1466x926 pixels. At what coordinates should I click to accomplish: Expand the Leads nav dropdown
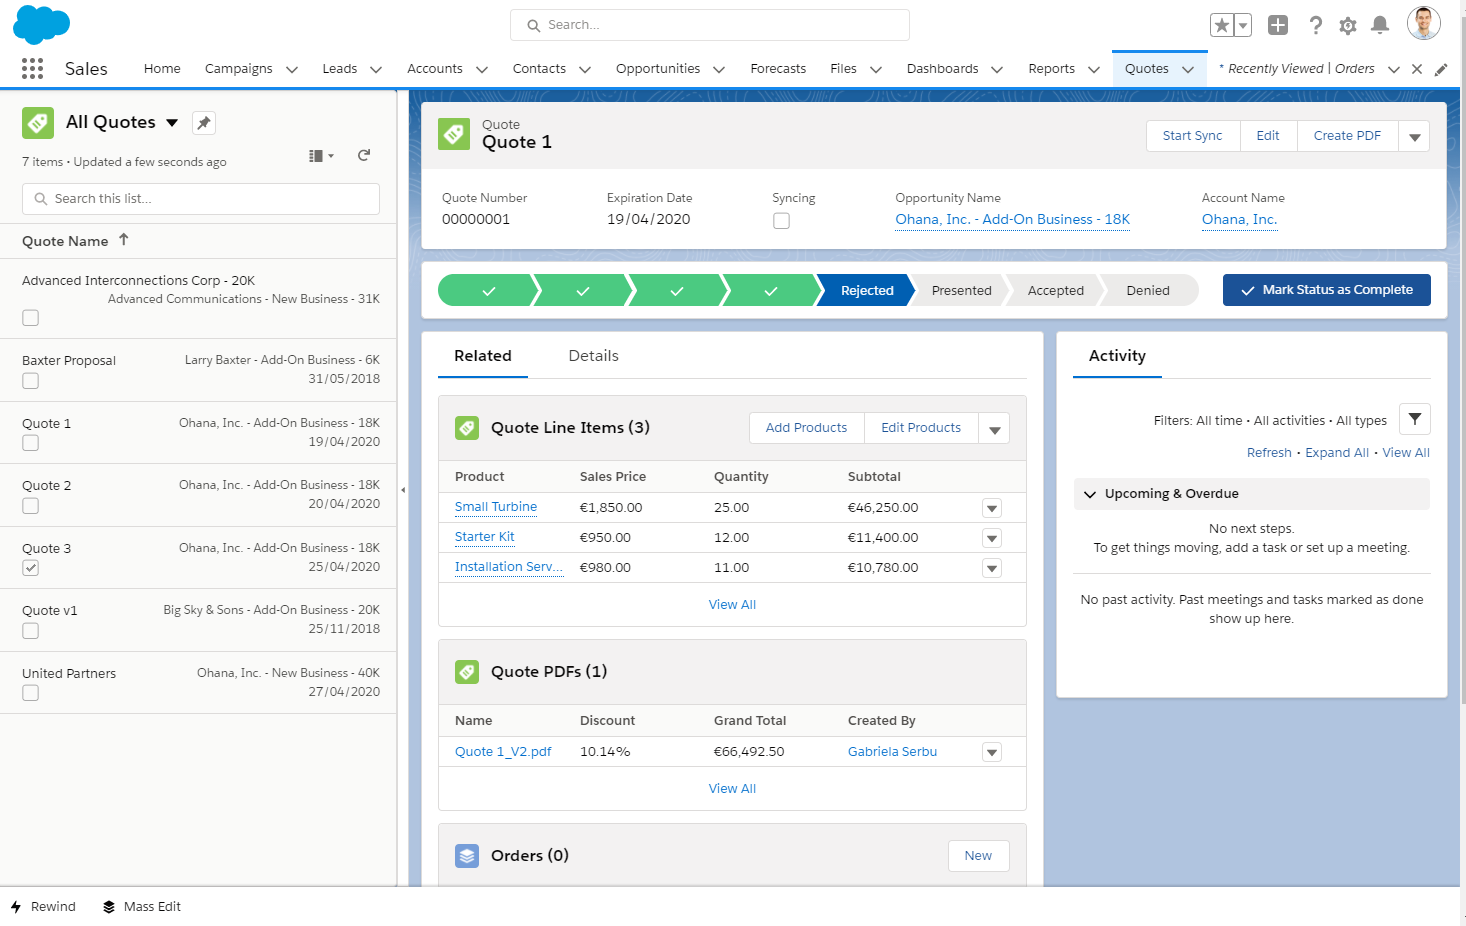tap(376, 69)
